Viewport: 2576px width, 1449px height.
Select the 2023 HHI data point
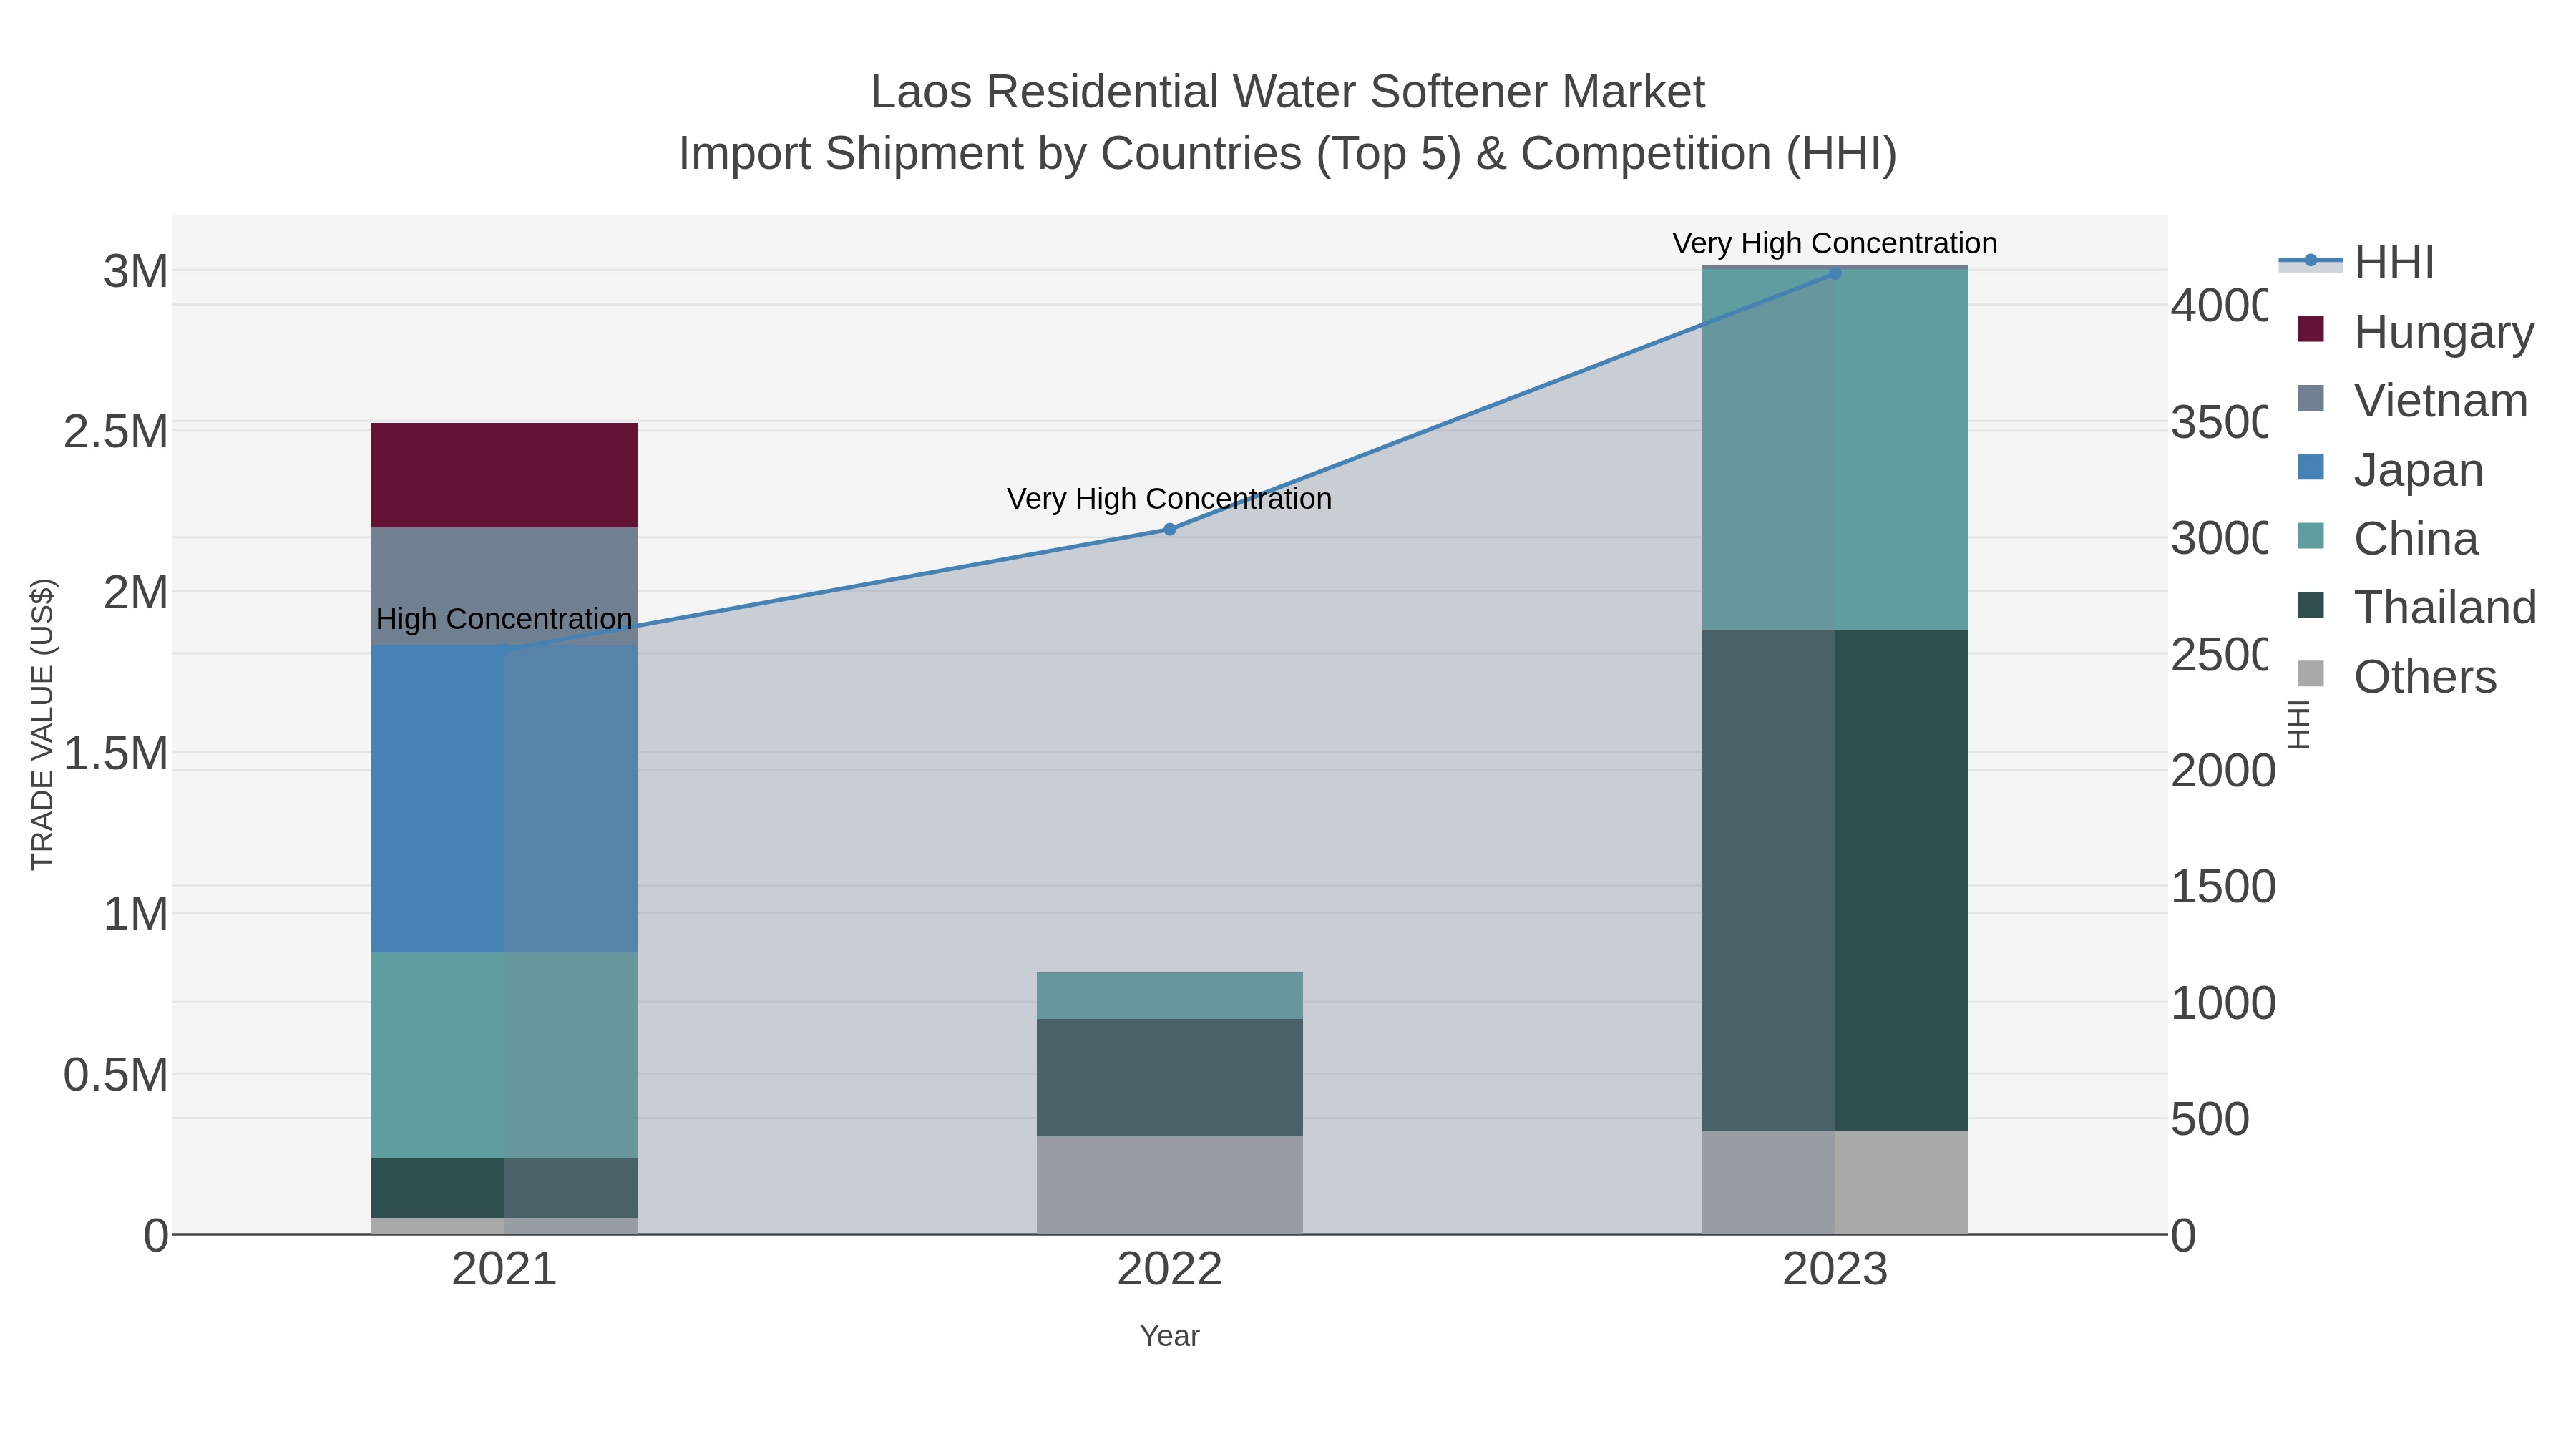pyautogui.click(x=1835, y=273)
